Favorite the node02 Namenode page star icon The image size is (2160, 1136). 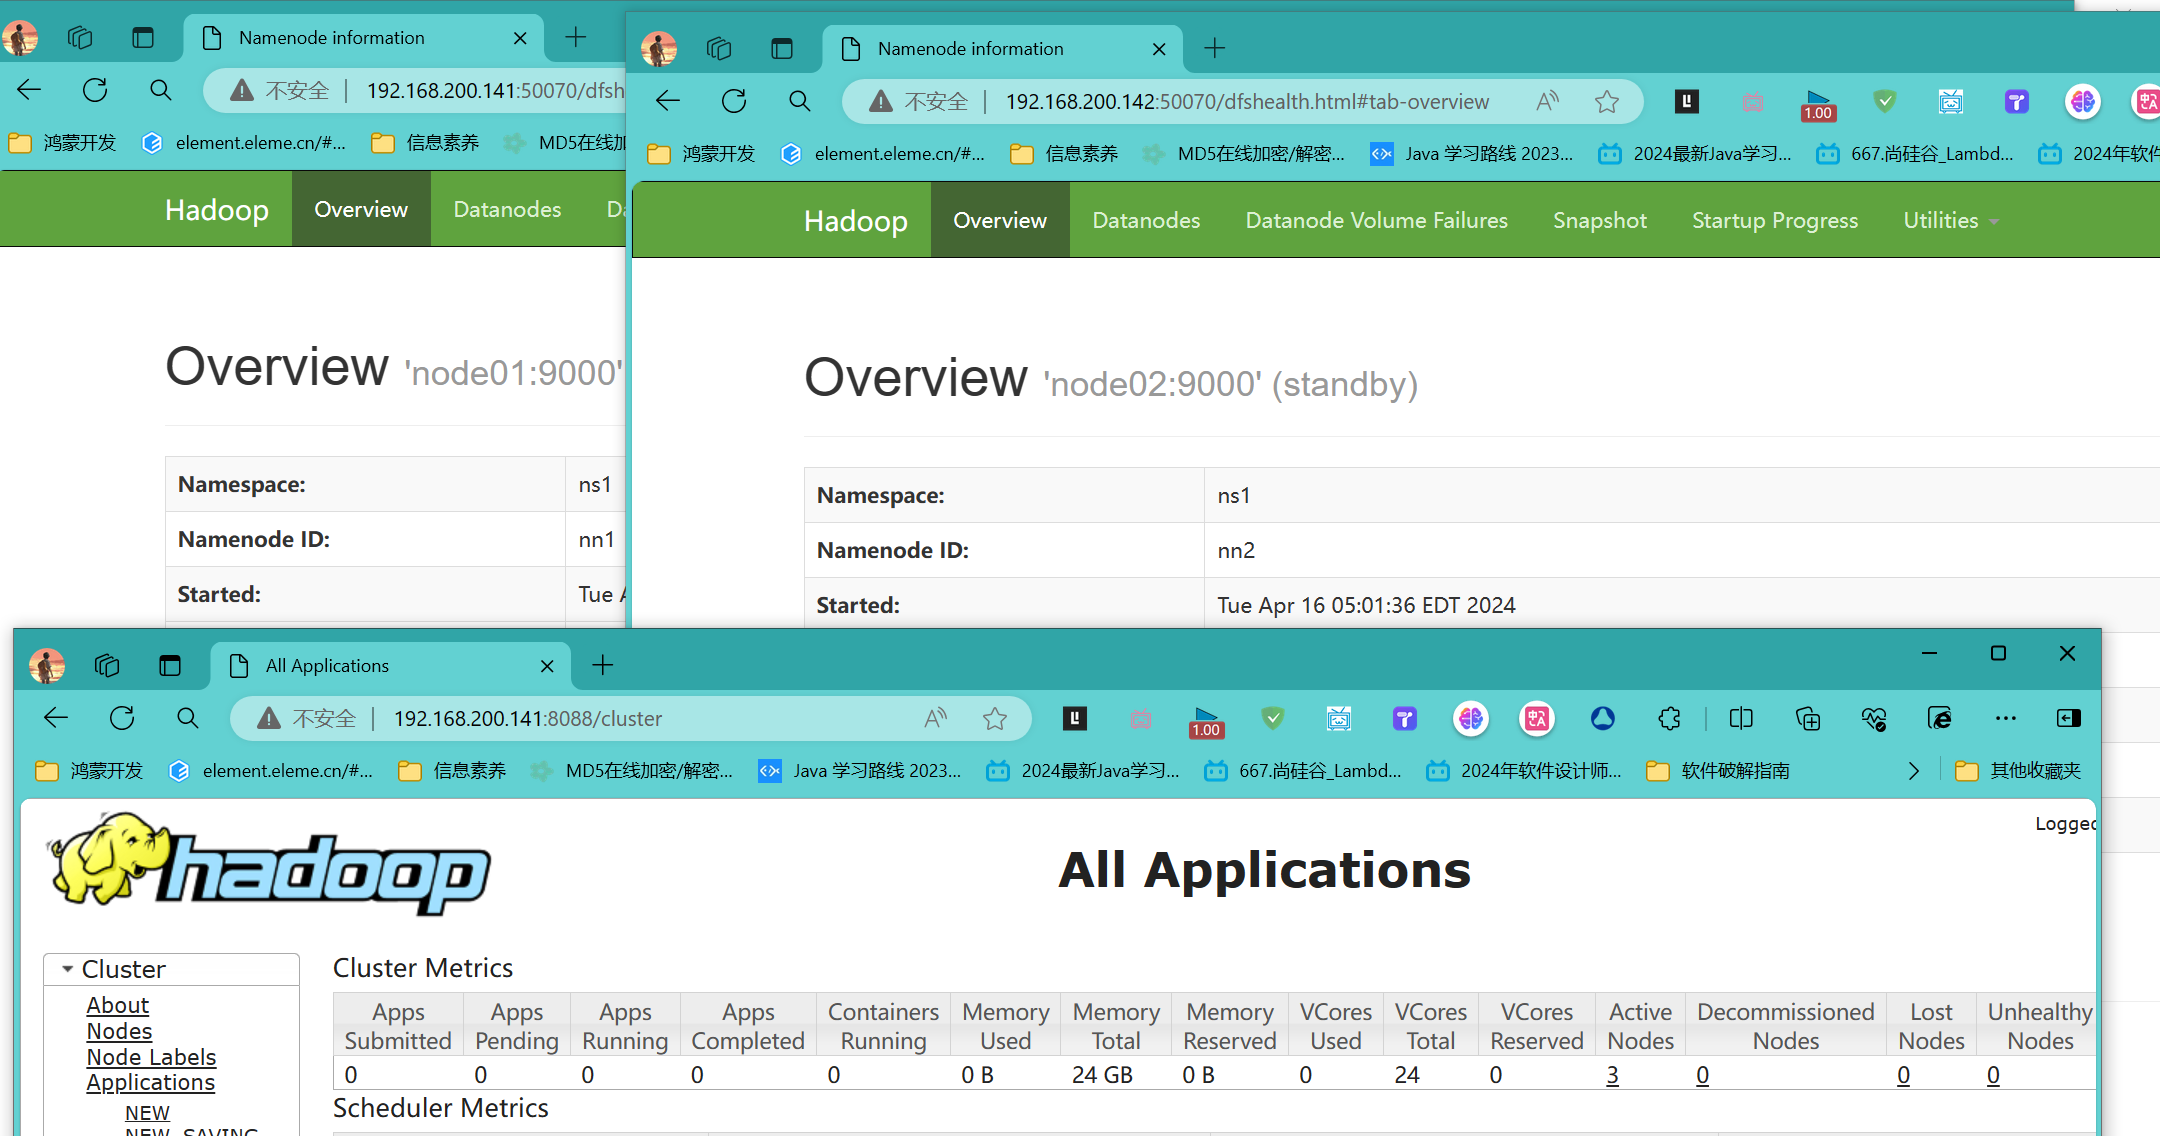pos(1607,101)
